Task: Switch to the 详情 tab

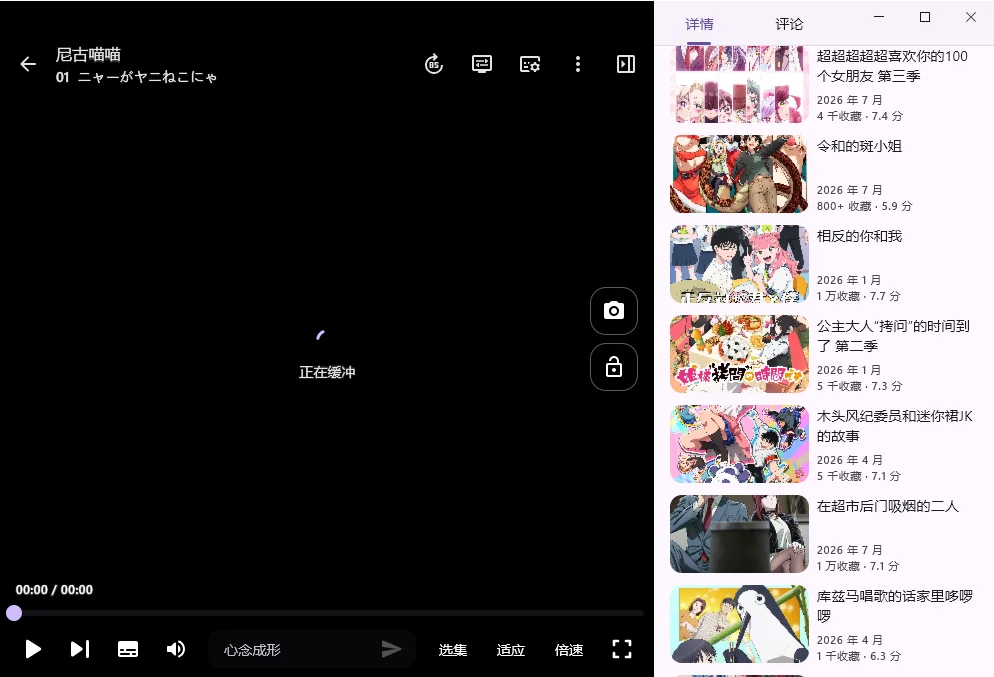Action: point(699,24)
